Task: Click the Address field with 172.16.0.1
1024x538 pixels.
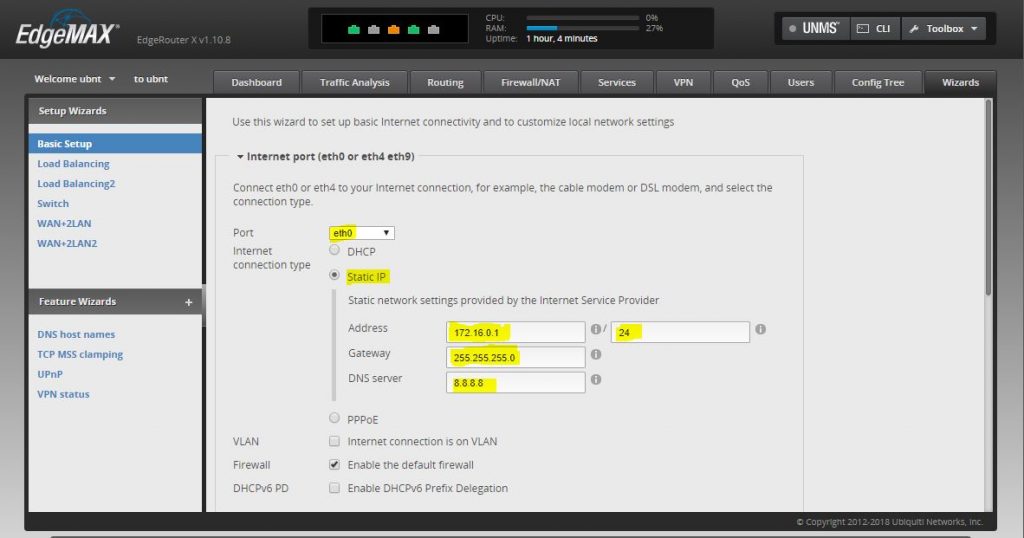Action: pos(515,332)
